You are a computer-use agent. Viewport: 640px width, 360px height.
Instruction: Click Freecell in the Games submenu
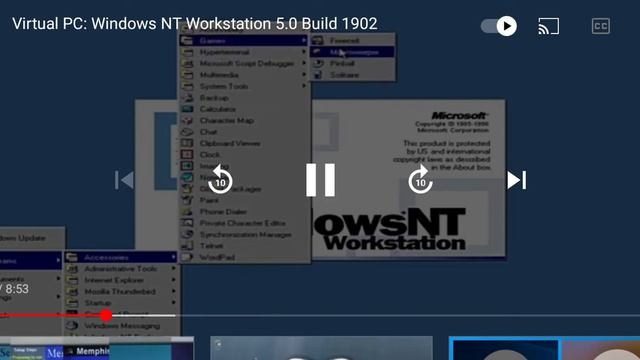pos(352,40)
